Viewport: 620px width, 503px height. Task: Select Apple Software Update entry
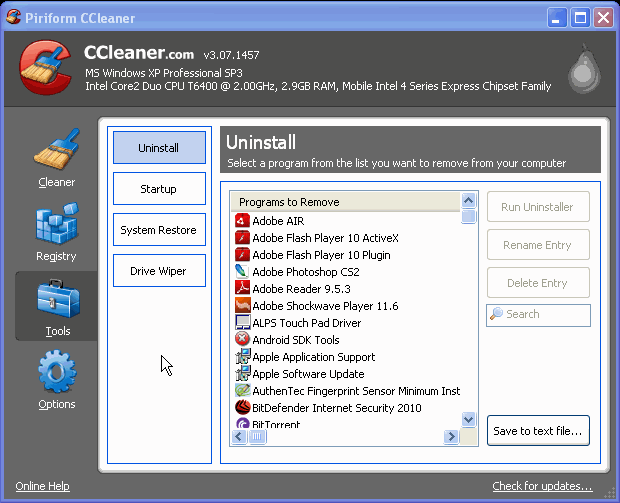click(x=308, y=374)
